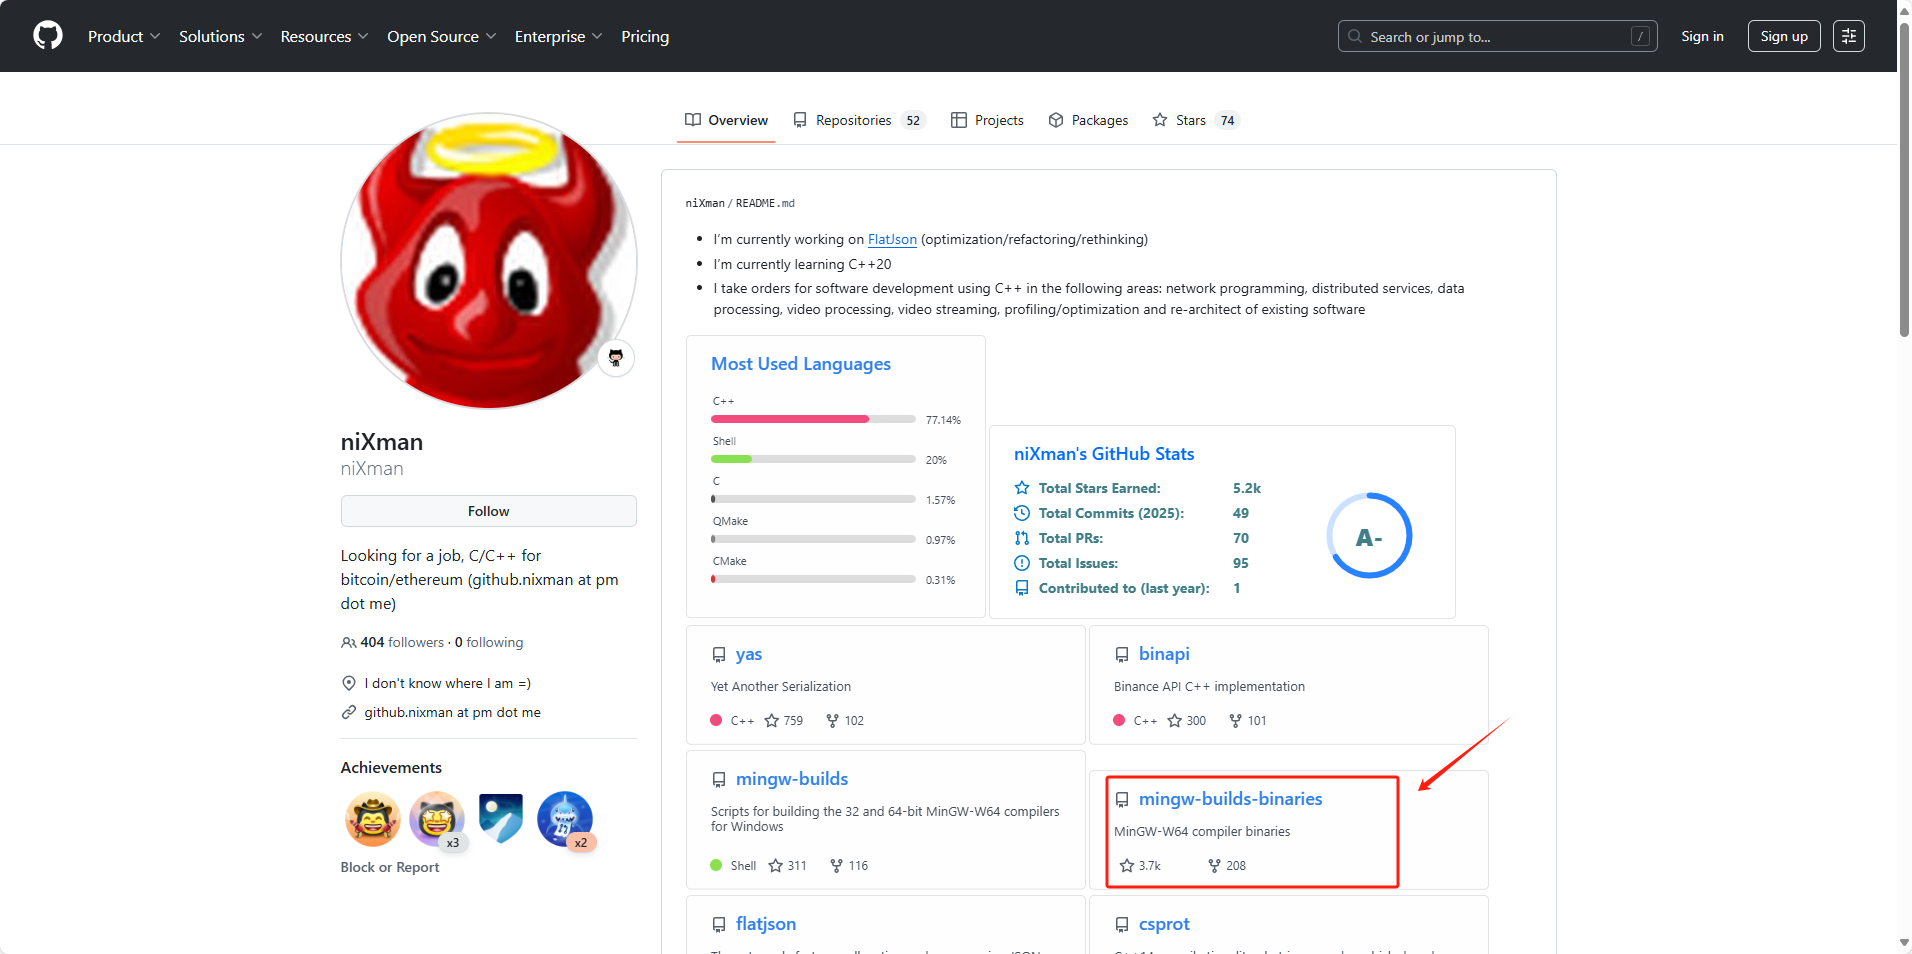Click the yas repository book icon
The width and height of the screenshot is (1912, 954).
tap(719, 655)
